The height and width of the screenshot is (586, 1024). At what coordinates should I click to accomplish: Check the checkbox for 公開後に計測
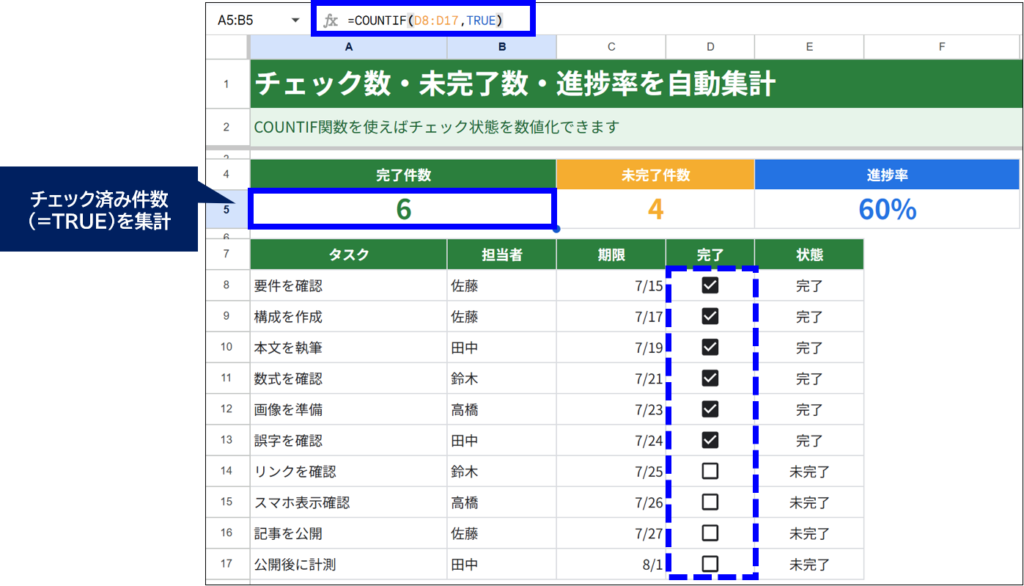click(710, 564)
